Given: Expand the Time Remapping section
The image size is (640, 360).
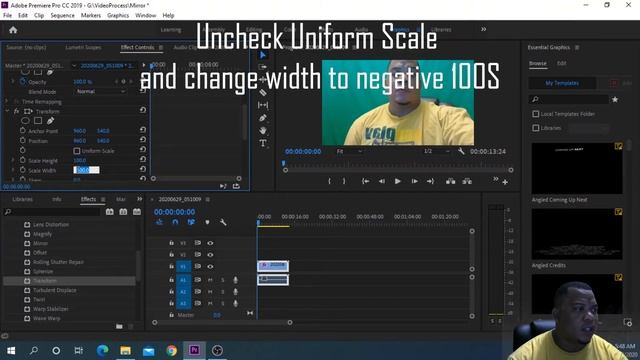Looking at the screenshot, I should (x=7, y=101).
